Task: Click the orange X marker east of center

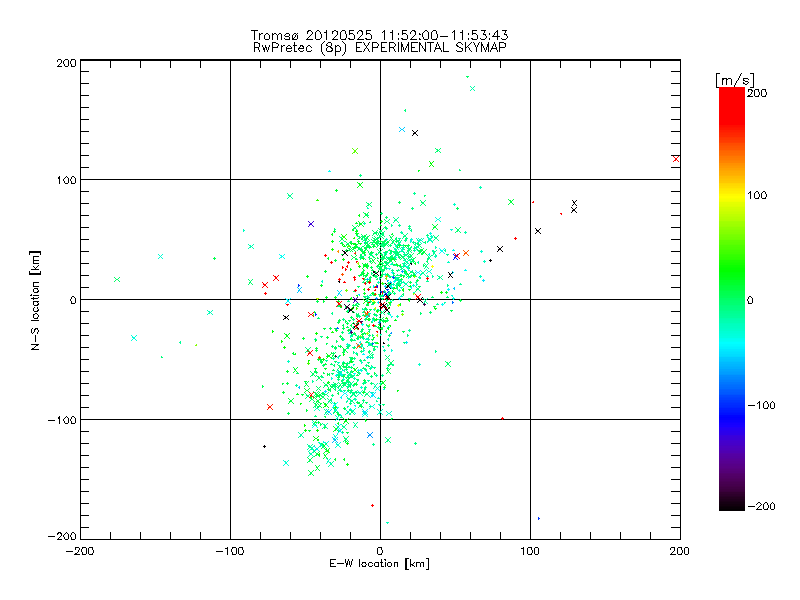Action: point(465,253)
